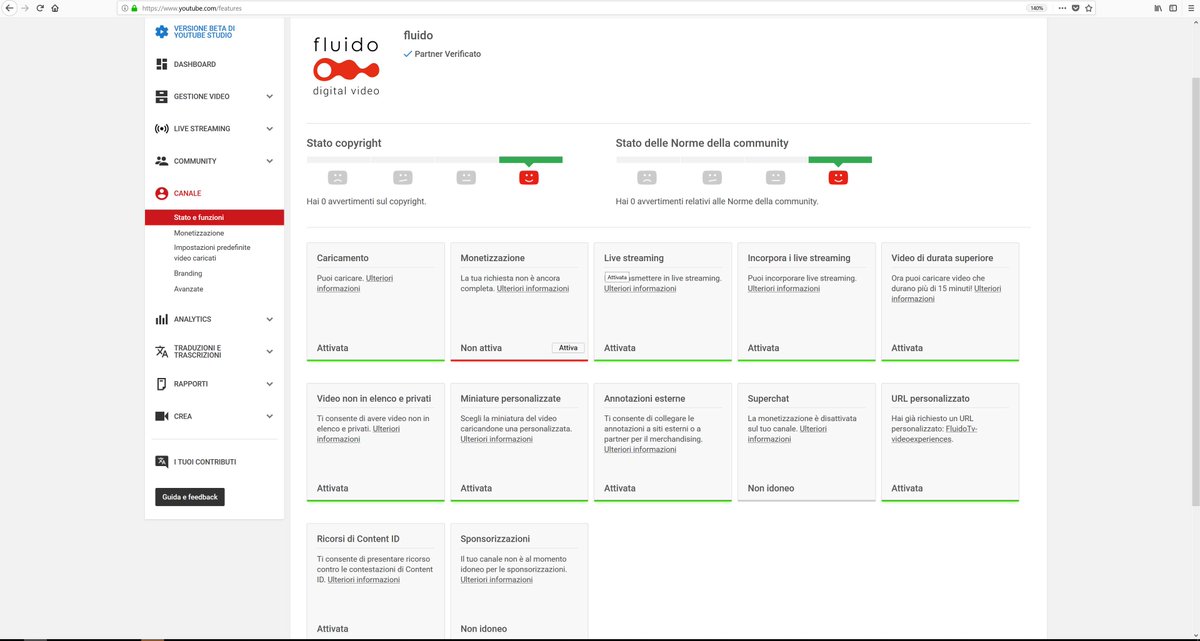1200x641 pixels.
Task: Open Impostazioni predefinite video caricati
Action: coord(212,252)
